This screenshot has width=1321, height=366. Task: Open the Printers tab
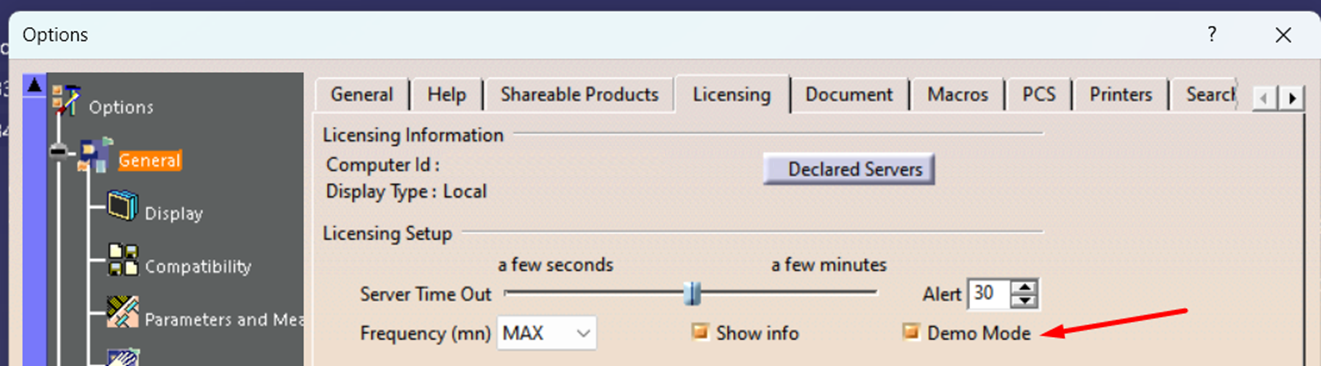(x=1121, y=95)
